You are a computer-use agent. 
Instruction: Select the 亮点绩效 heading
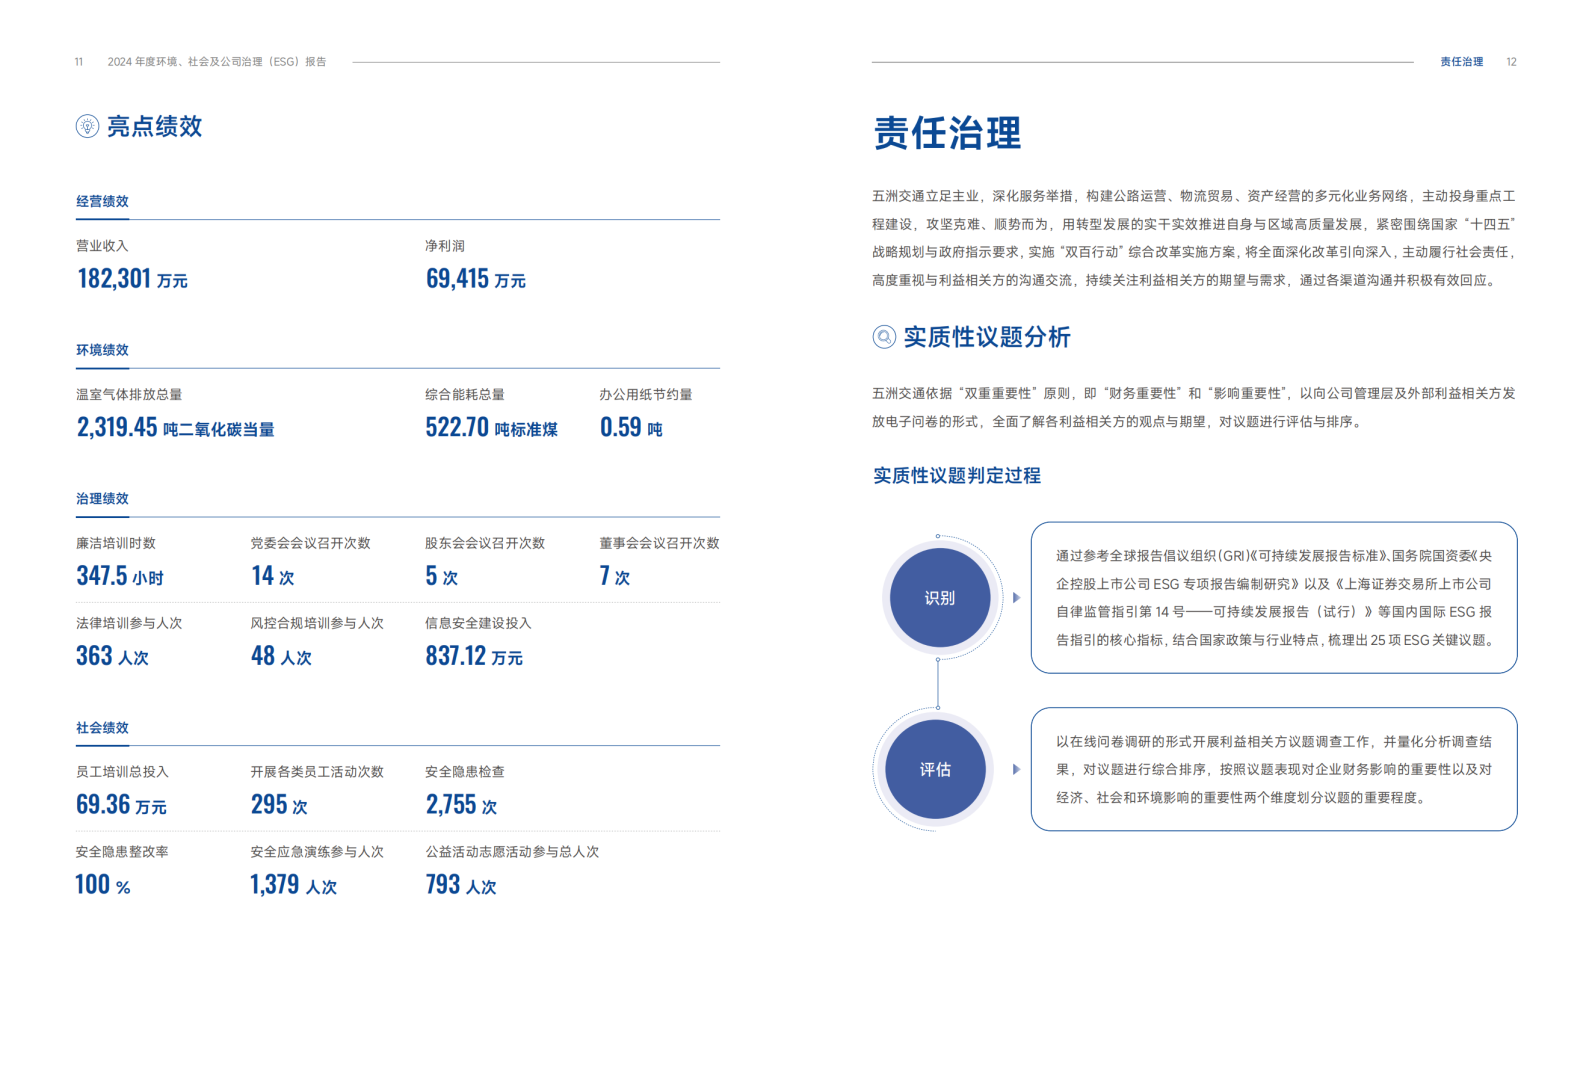pyautogui.click(x=154, y=126)
